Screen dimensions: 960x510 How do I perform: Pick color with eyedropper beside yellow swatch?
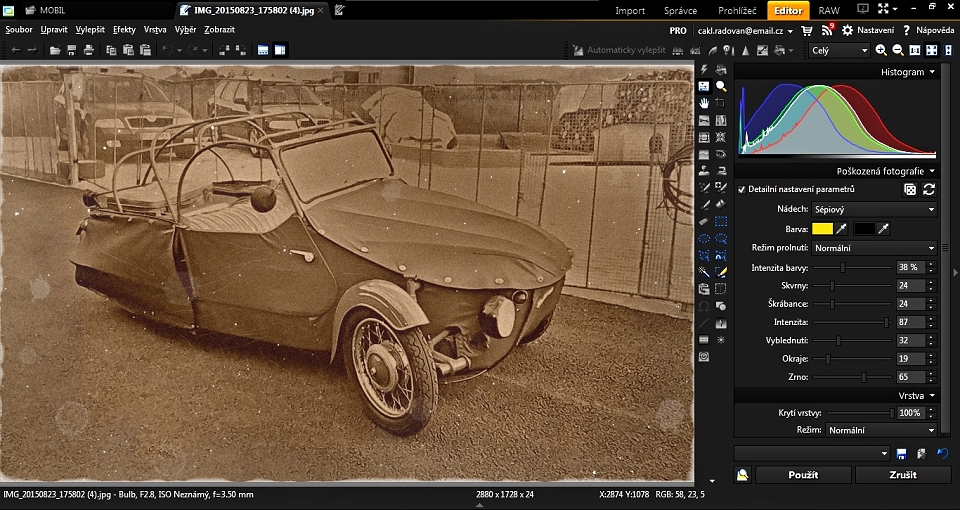[841, 229]
